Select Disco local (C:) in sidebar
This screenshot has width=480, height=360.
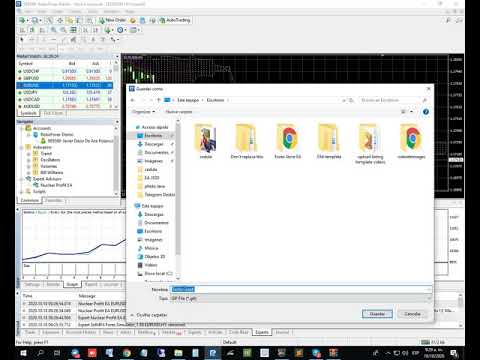(x=155, y=274)
